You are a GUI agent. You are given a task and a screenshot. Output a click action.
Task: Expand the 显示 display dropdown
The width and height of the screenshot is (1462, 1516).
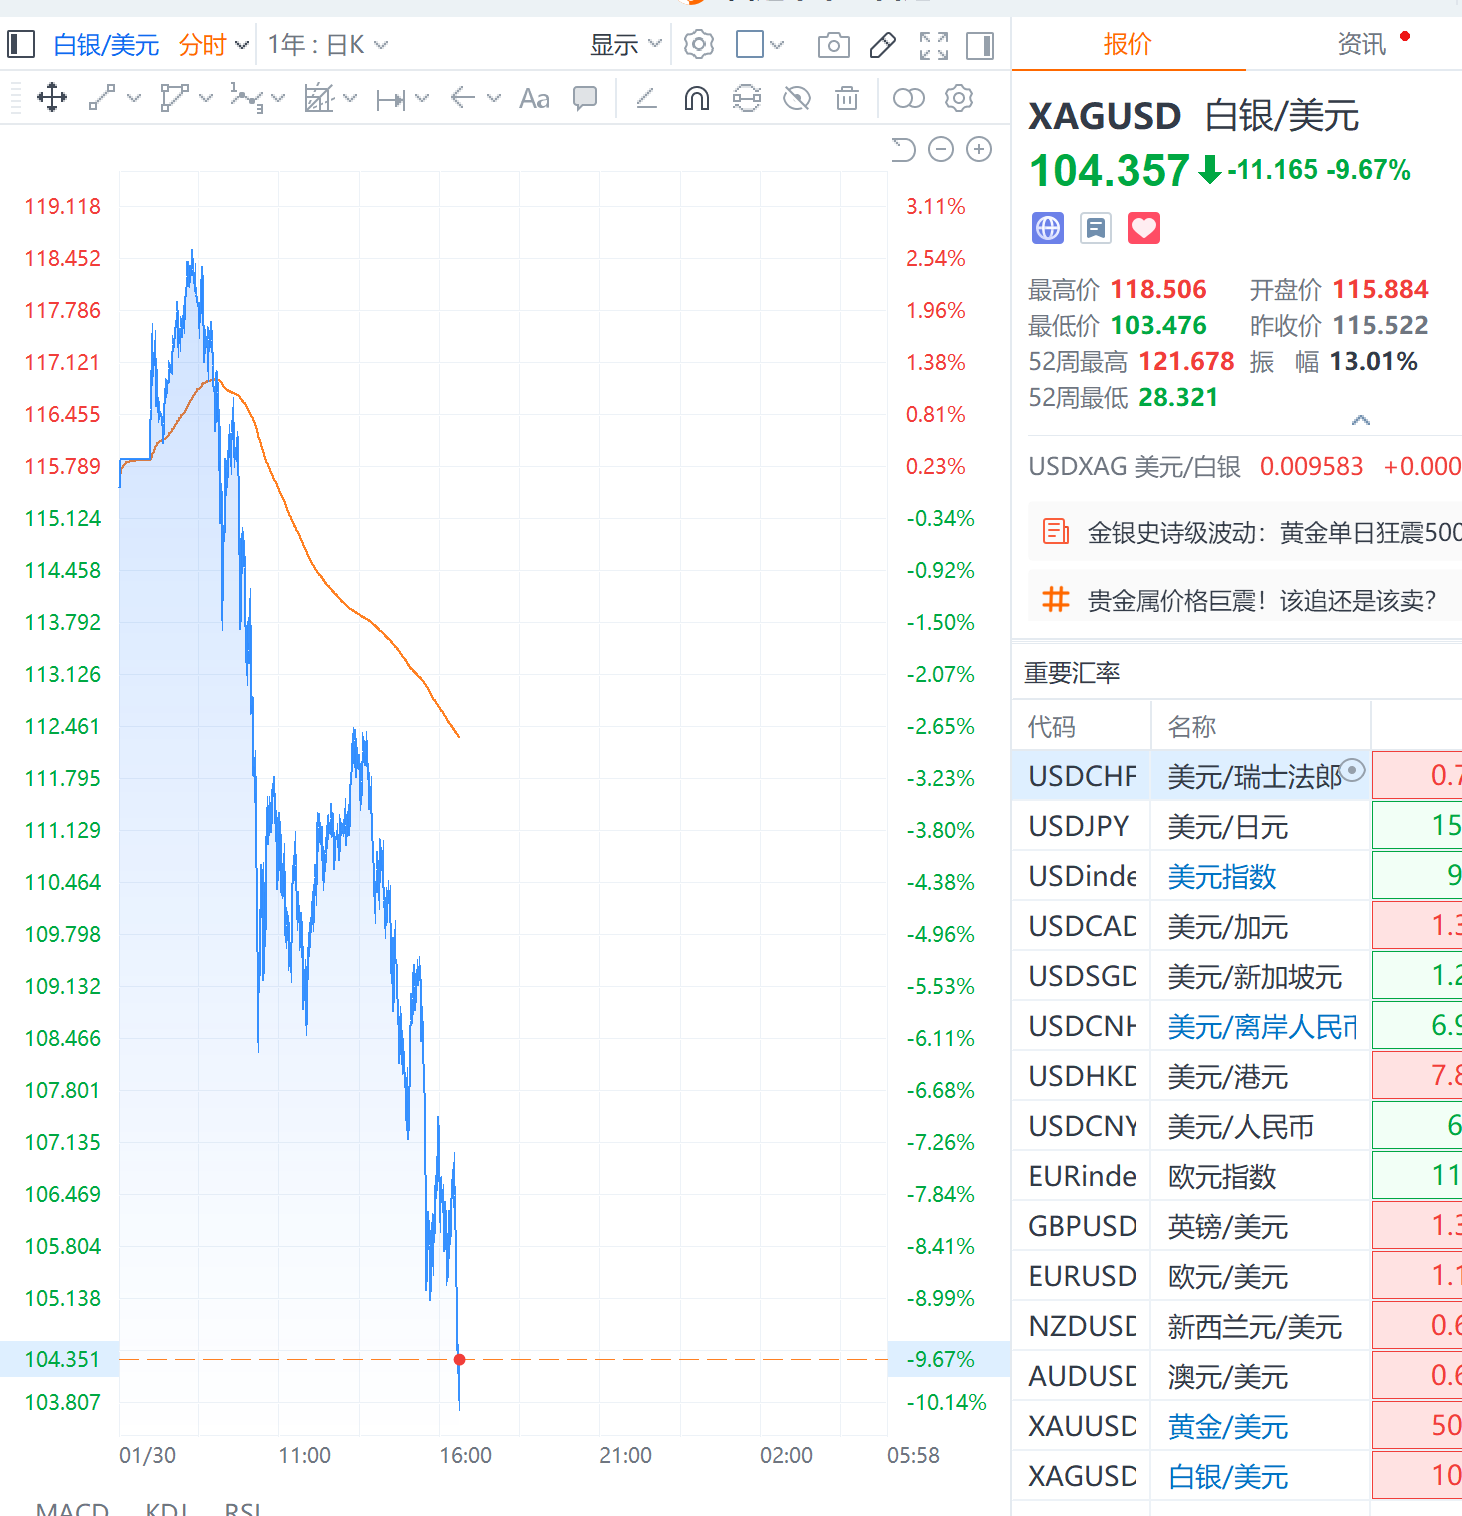point(625,45)
